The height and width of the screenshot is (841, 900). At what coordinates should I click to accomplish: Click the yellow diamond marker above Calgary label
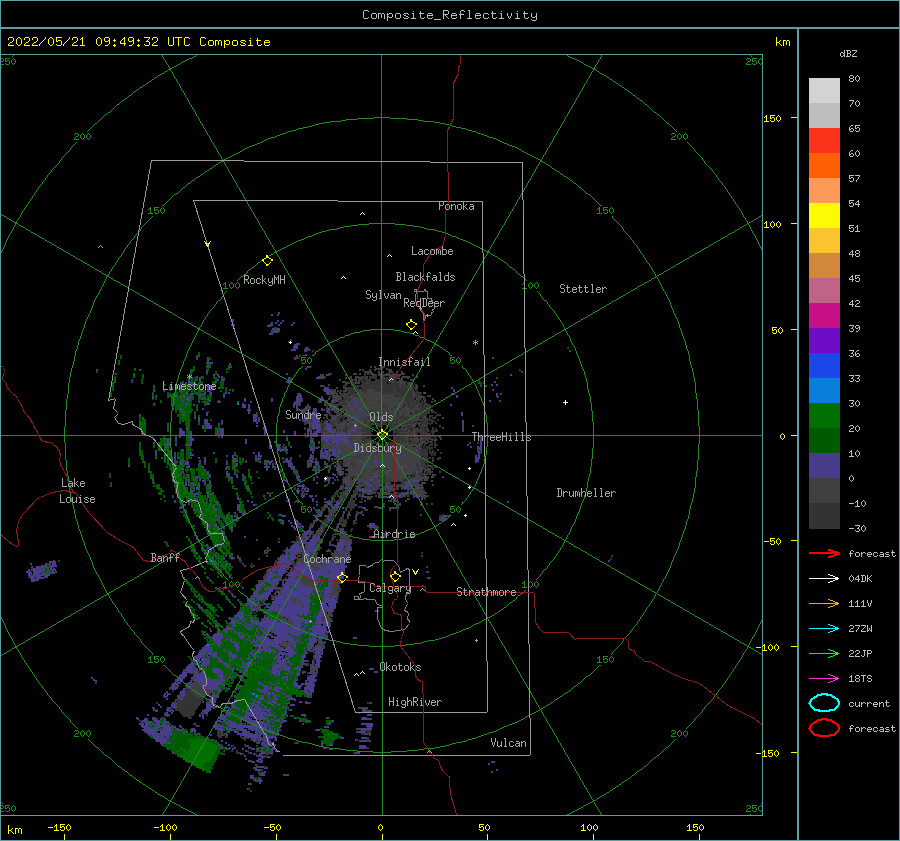coord(395,576)
